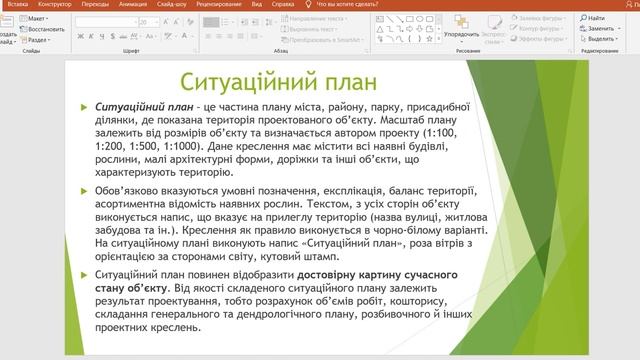
Task: Expand the shapes gallery with More arrow
Action: click(439, 39)
